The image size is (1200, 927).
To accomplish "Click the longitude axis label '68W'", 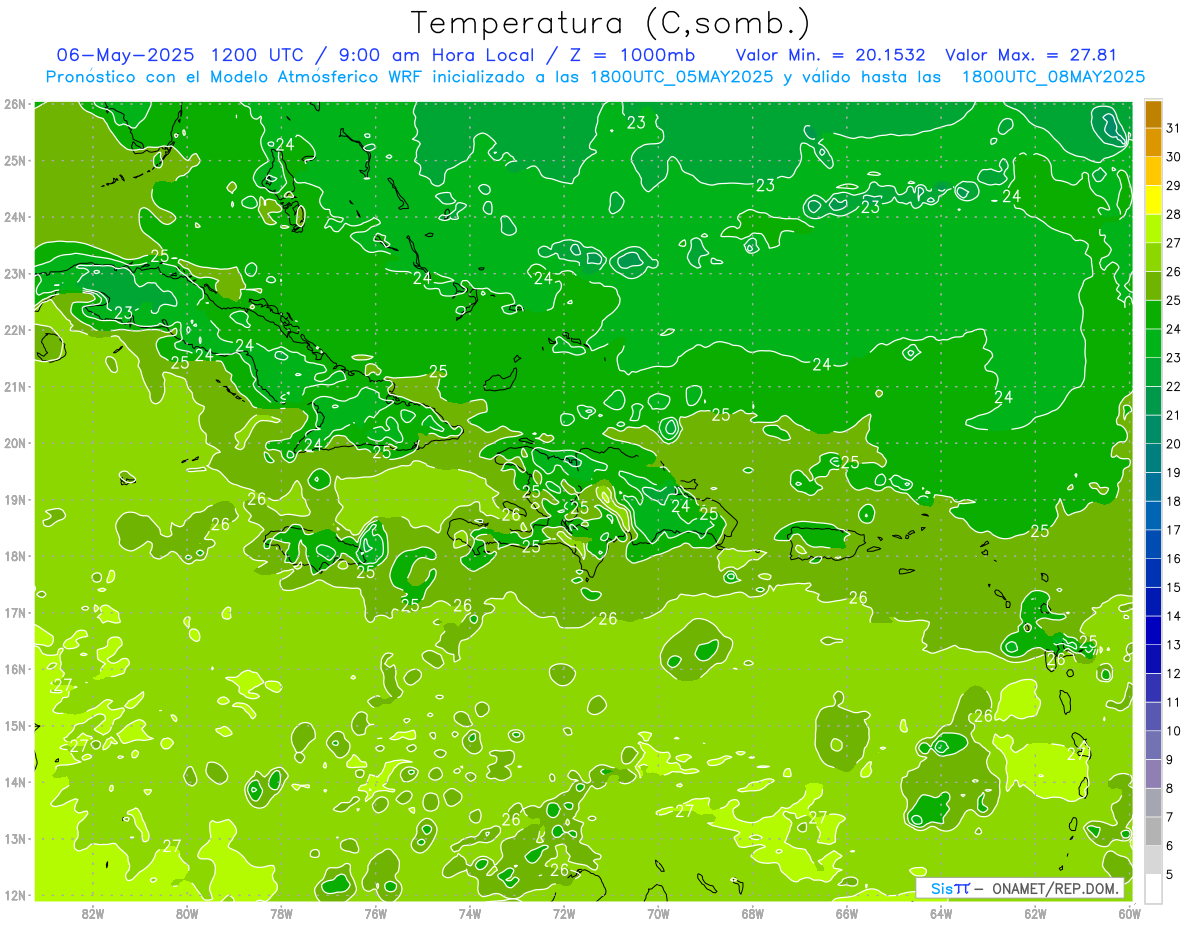I will (753, 912).
